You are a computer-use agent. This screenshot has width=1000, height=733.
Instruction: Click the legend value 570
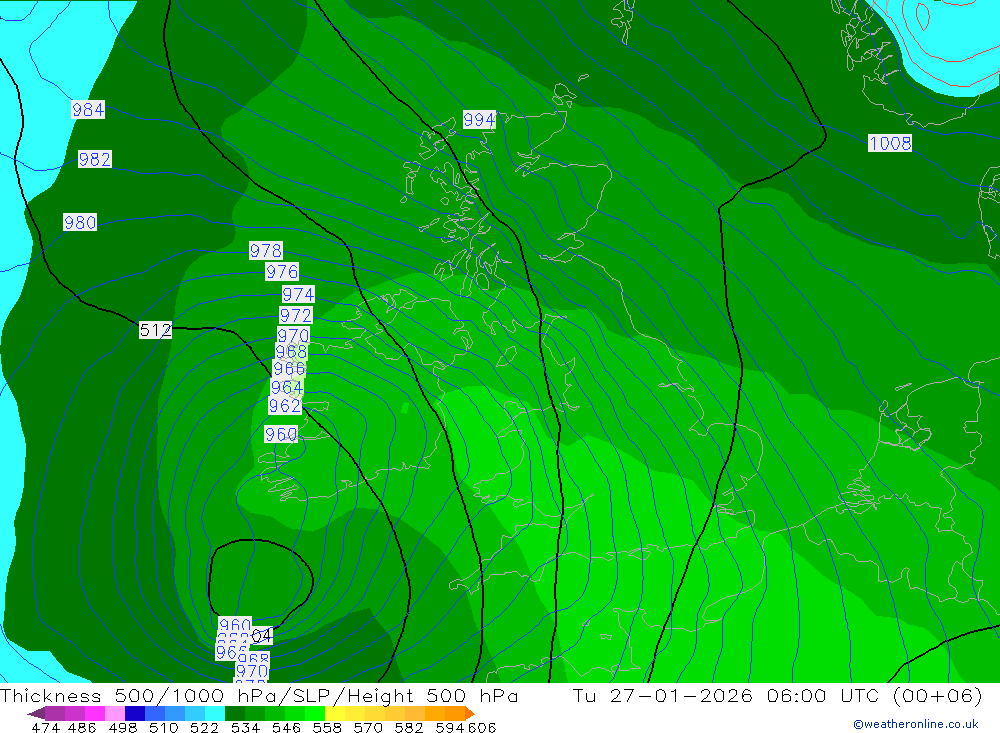[x=367, y=728]
